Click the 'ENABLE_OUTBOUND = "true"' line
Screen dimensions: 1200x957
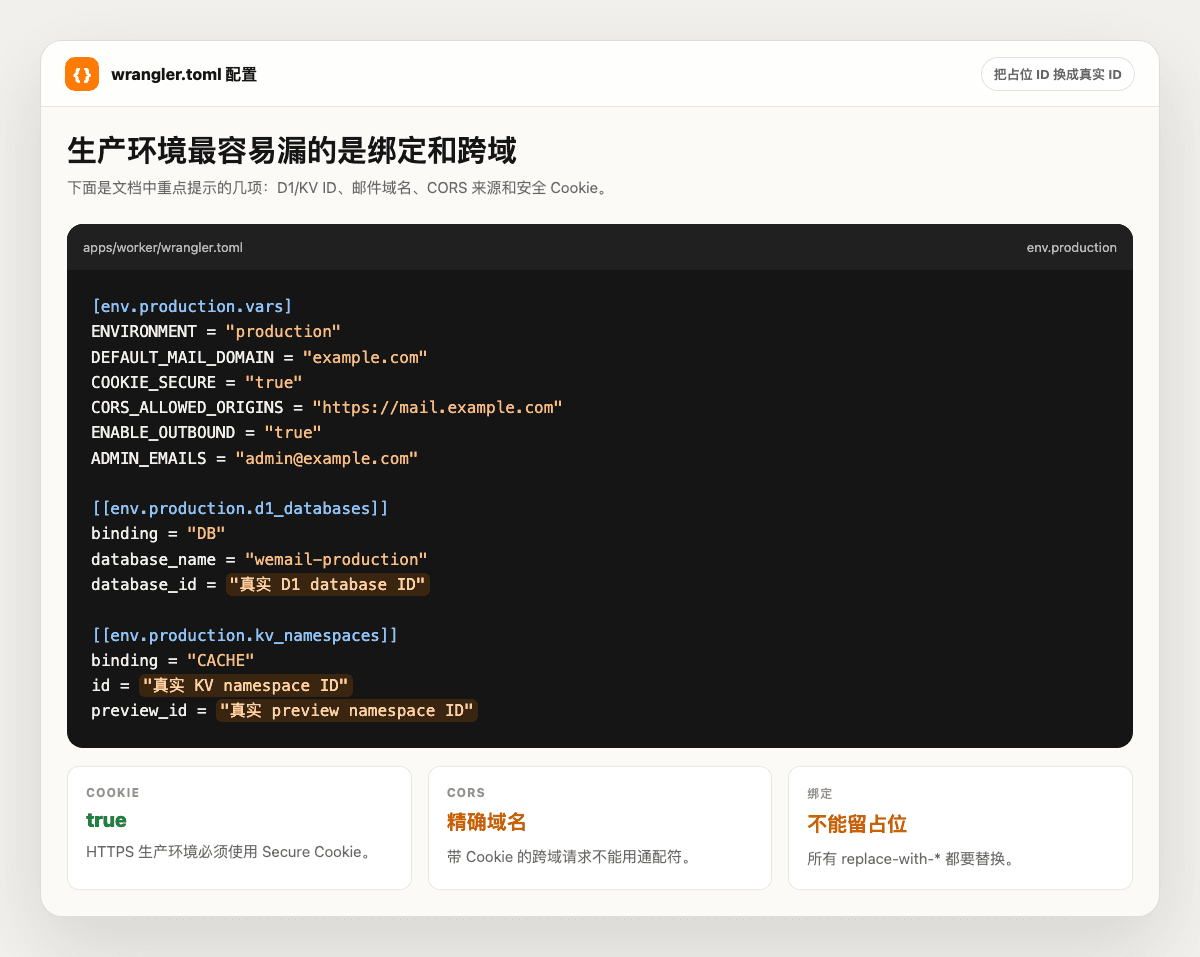pos(206,432)
